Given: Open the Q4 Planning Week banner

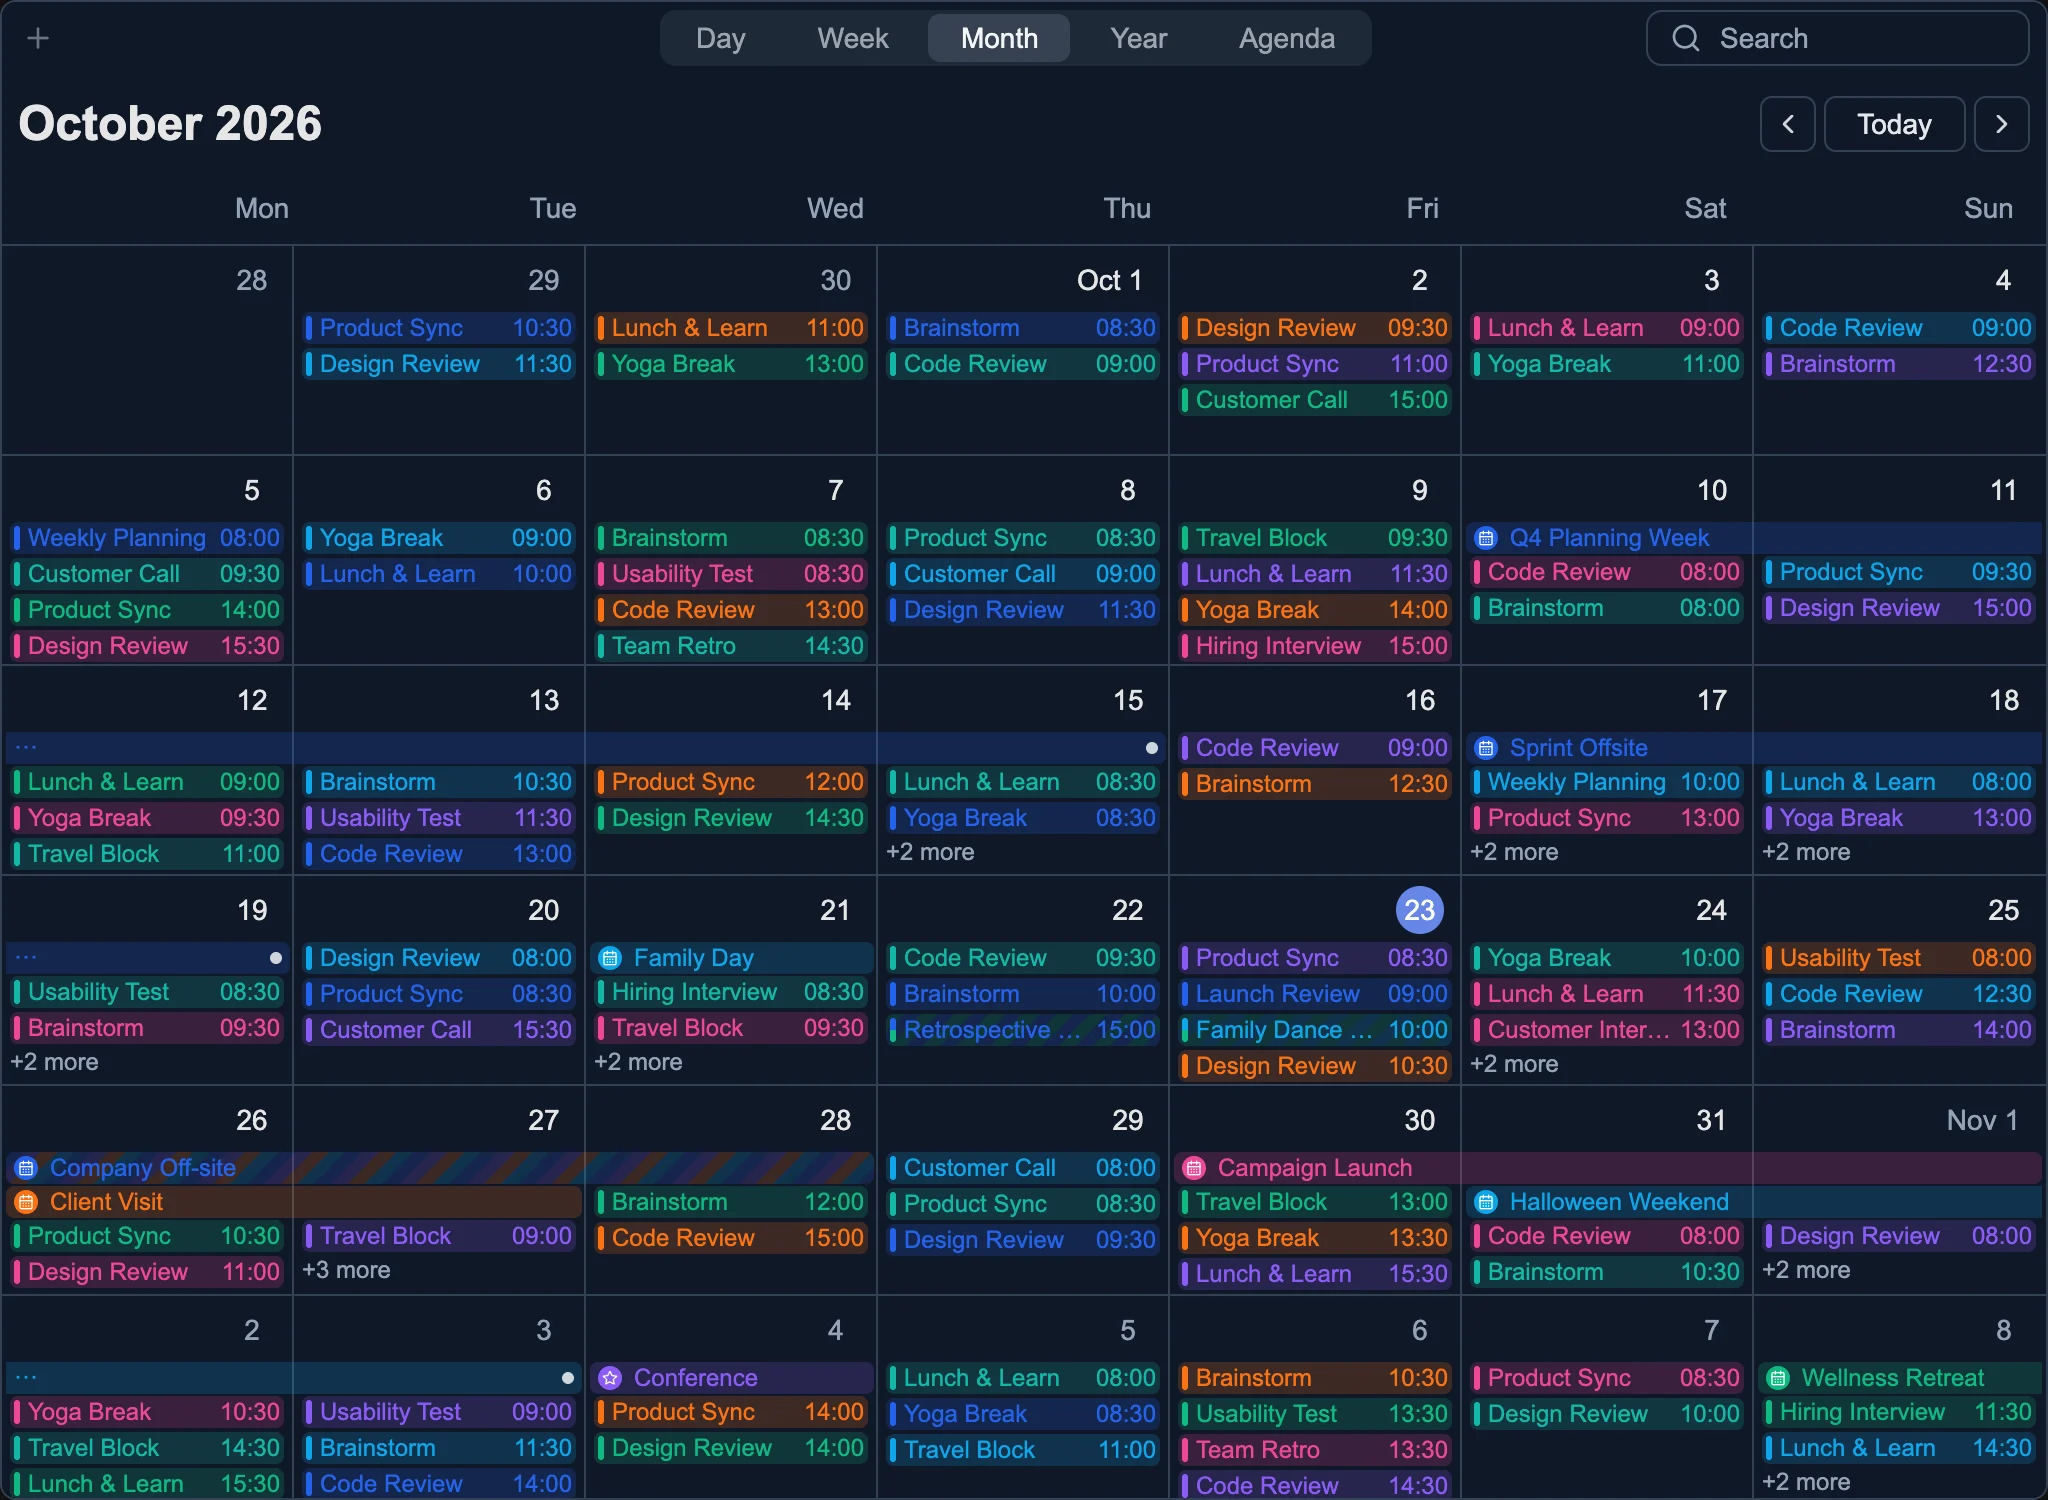Looking at the screenshot, I should click(x=1753, y=538).
